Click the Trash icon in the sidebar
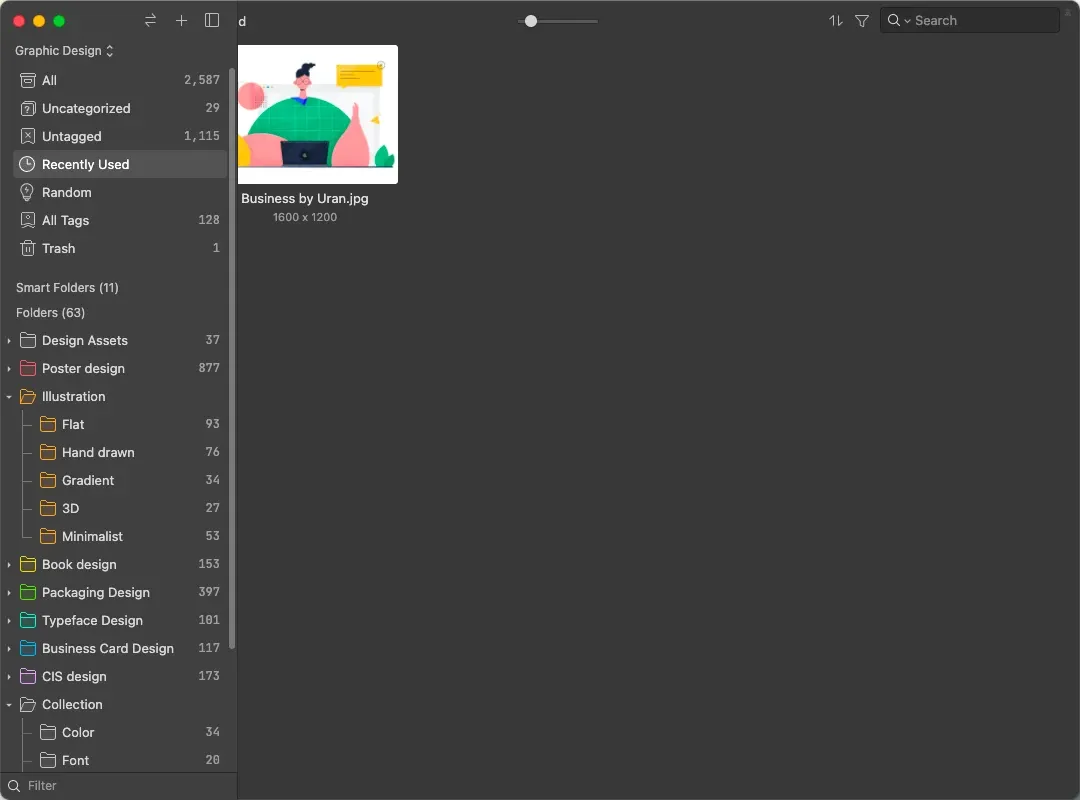This screenshot has height=800, width=1080. click(28, 248)
